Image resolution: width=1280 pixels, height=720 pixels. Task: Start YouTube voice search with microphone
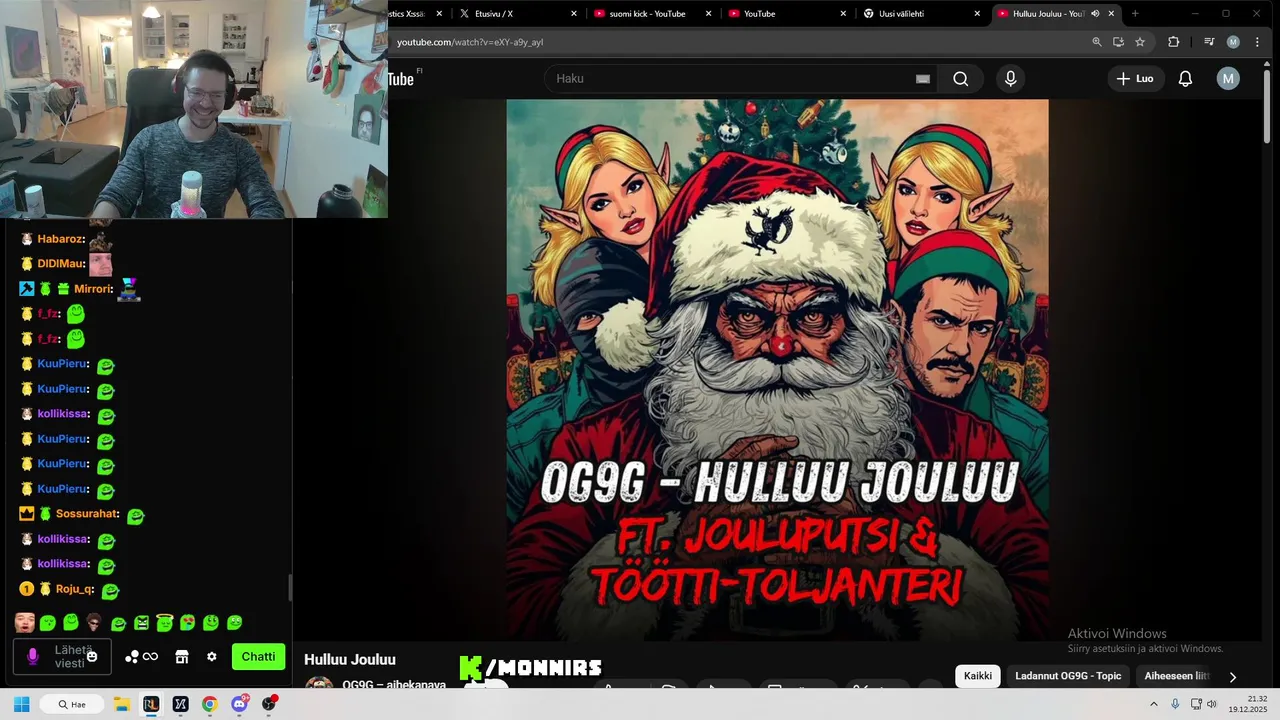tap(1010, 79)
